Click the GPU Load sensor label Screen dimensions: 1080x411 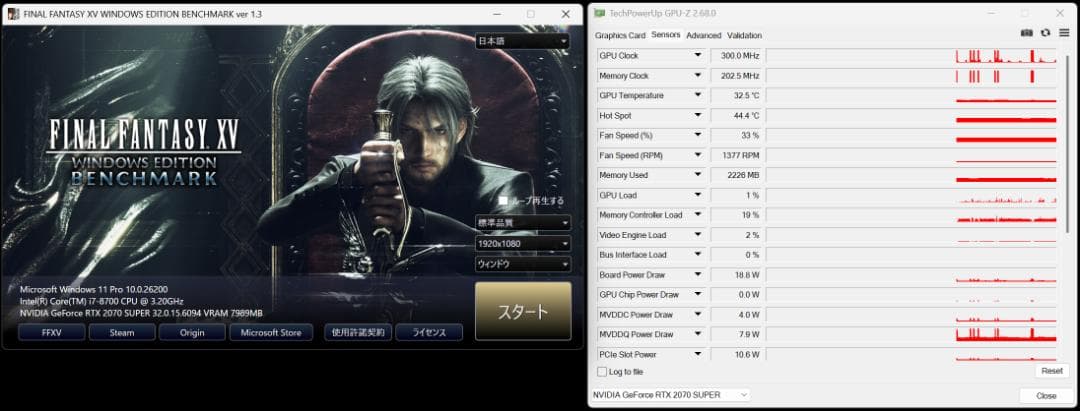[618, 196]
